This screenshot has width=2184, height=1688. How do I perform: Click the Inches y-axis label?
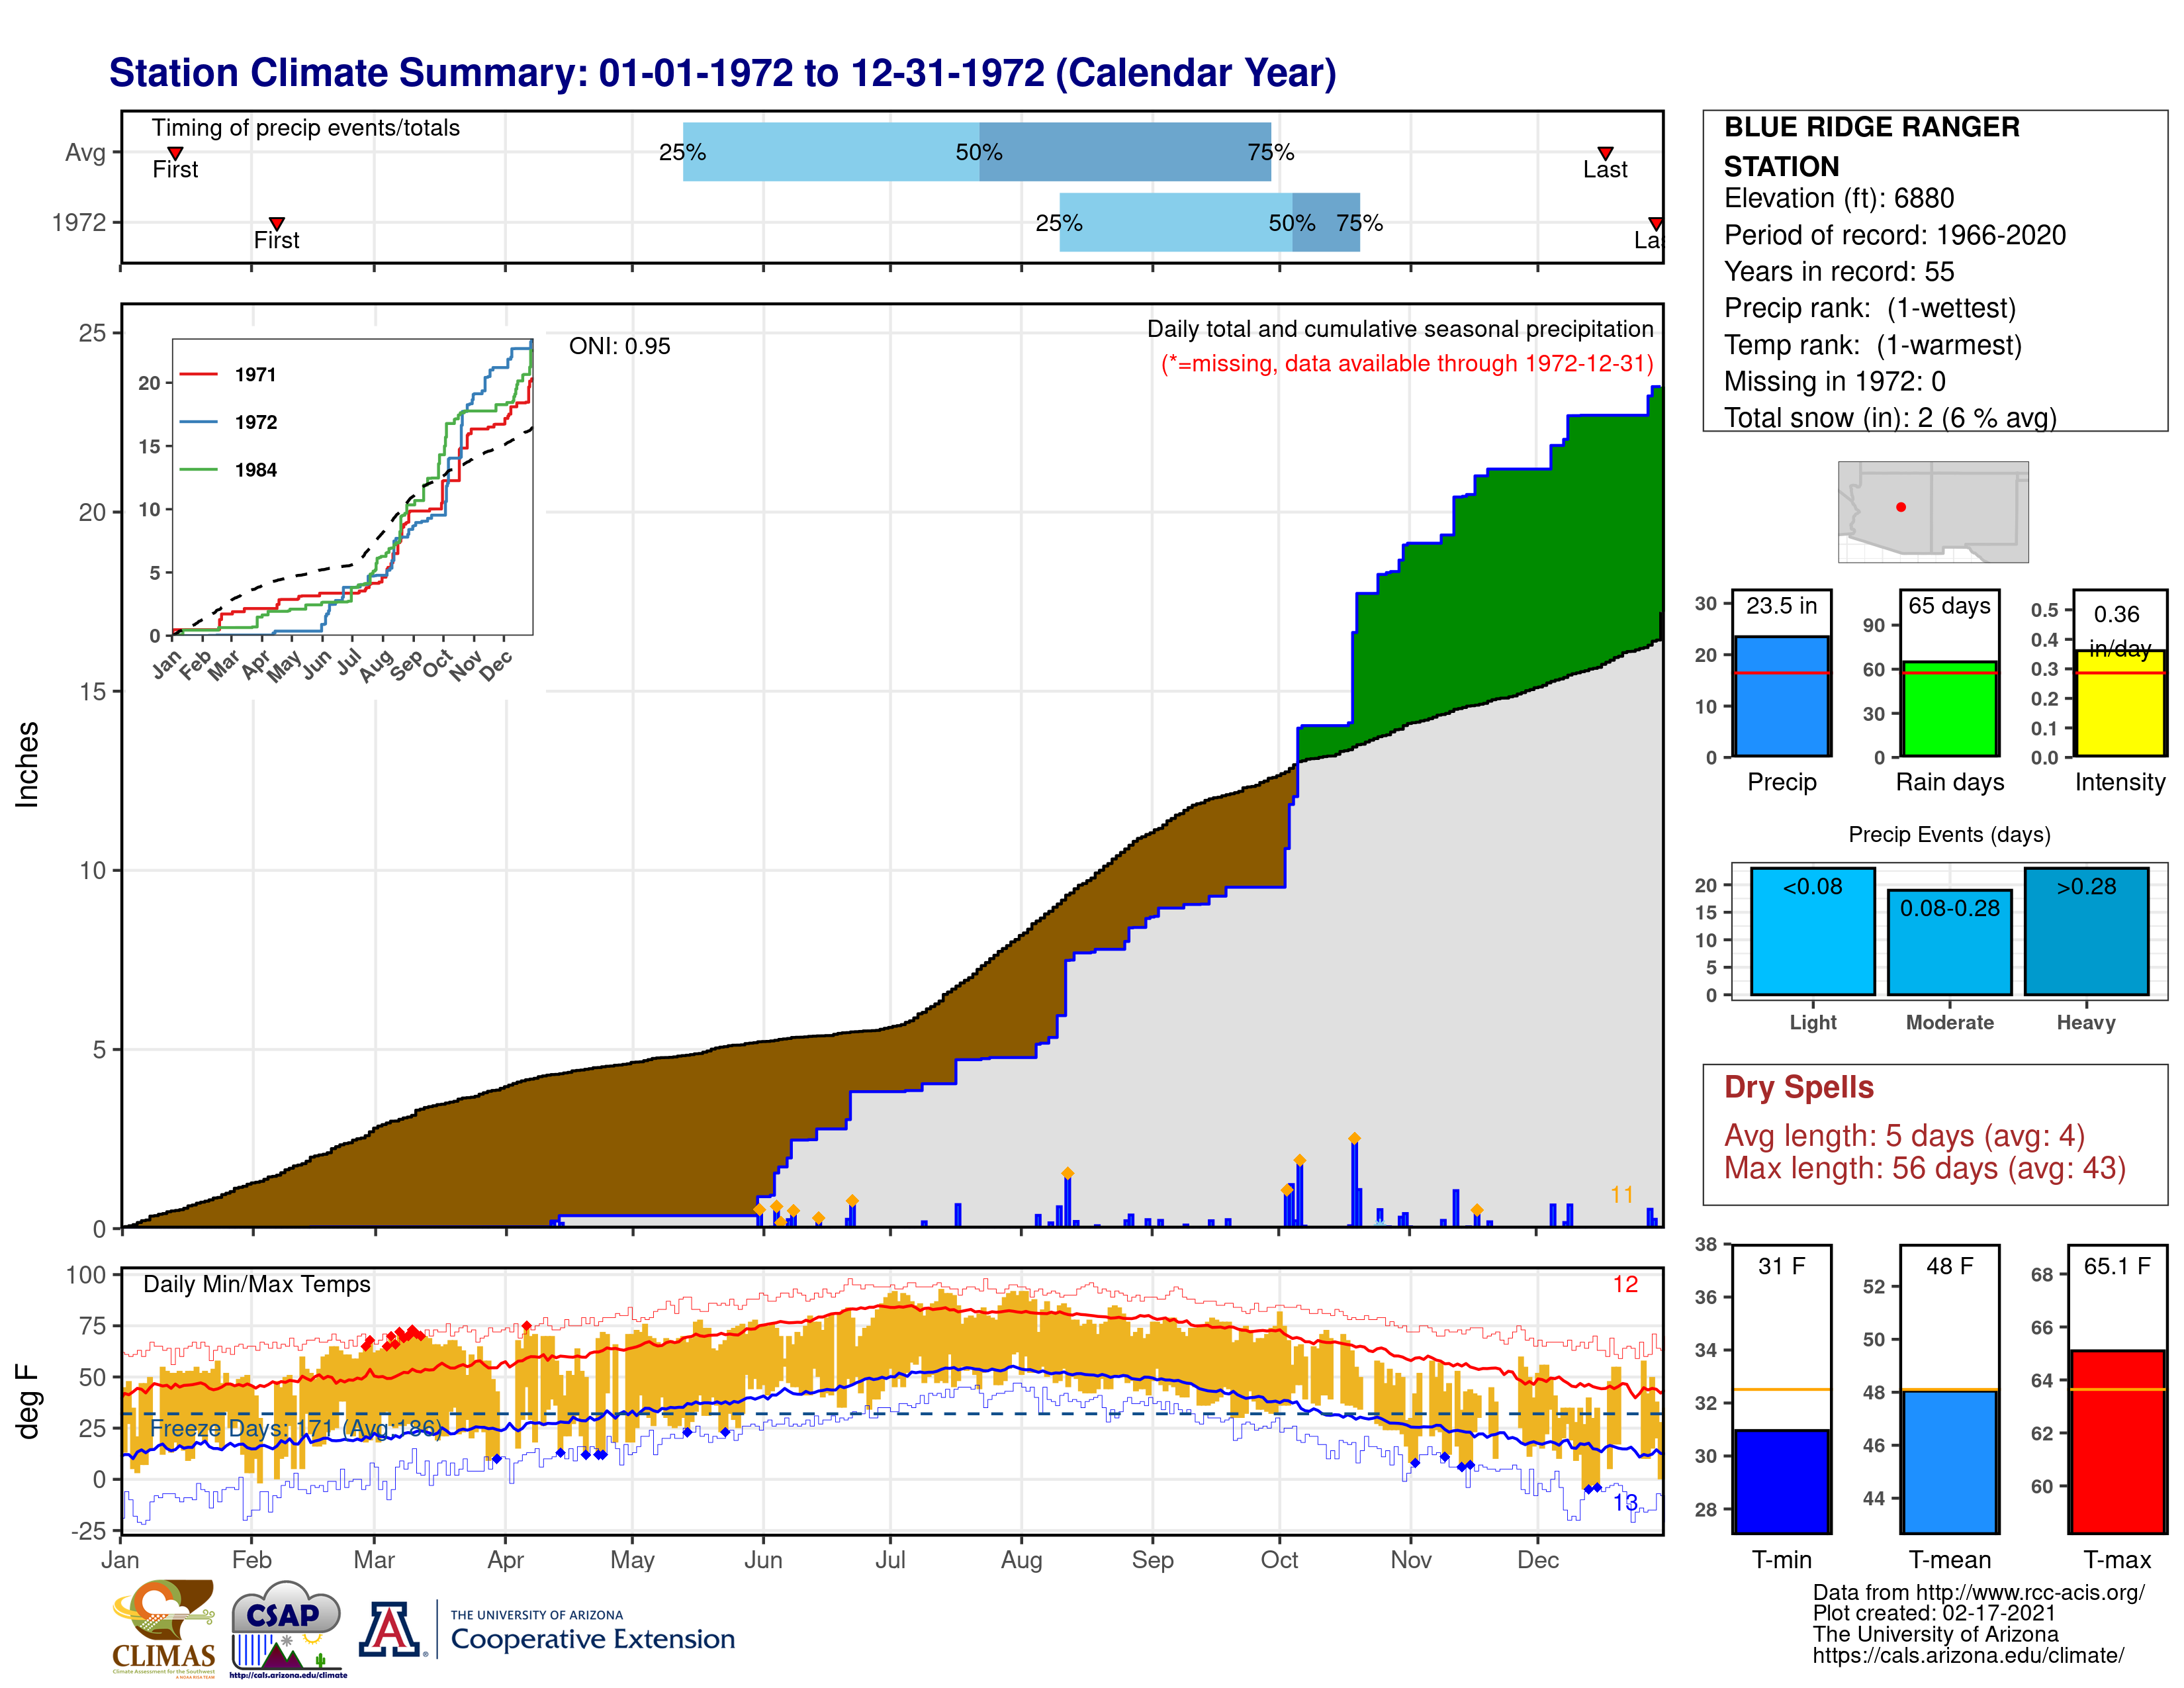(28, 765)
